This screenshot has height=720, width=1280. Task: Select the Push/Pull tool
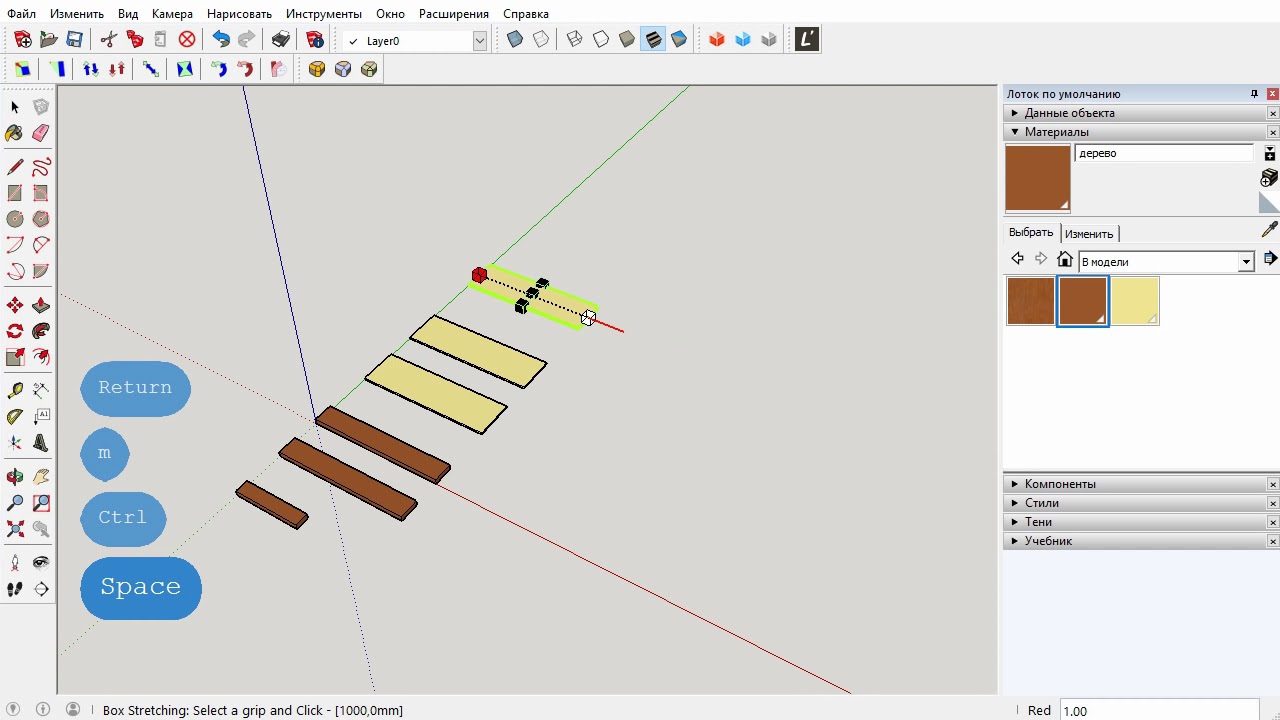point(41,305)
